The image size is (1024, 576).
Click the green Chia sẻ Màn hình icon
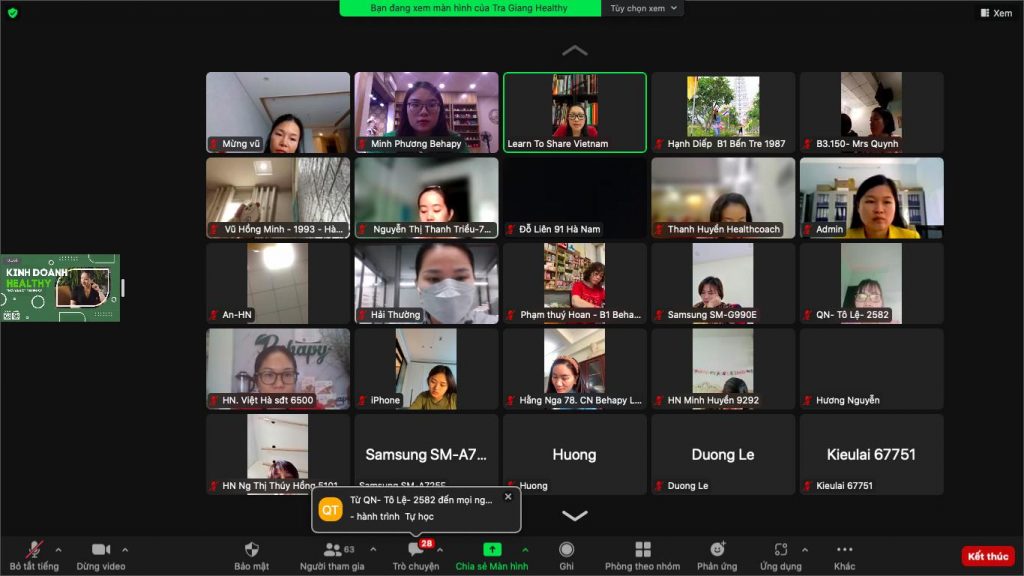pyautogui.click(x=492, y=549)
